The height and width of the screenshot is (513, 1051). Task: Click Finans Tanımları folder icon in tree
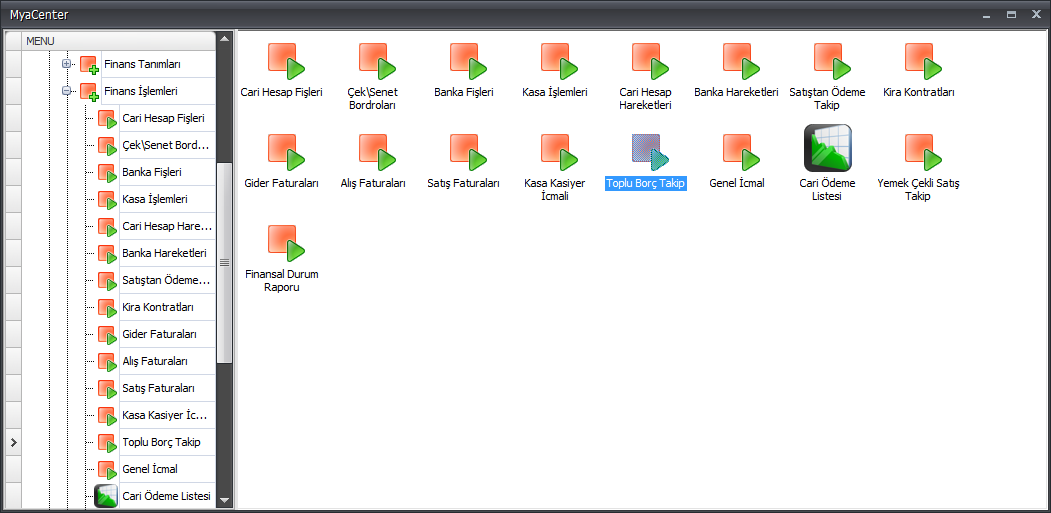pos(89,65)
